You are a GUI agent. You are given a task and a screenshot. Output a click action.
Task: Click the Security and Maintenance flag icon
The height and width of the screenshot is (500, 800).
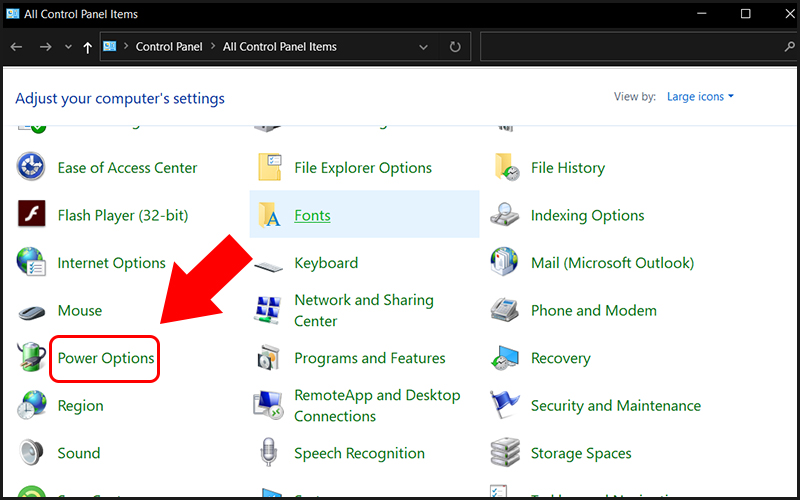(x=505, y=405)
